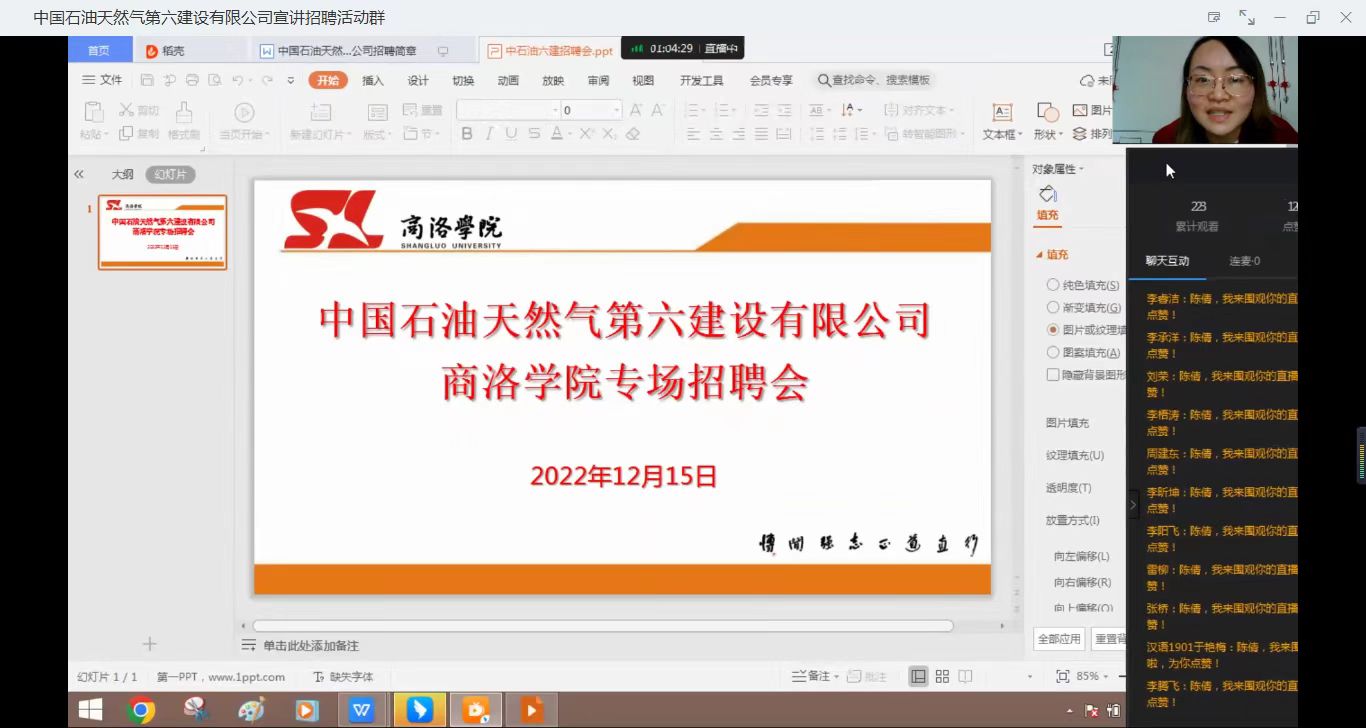Enable the 隐藏背景图形 checkbox
Screen dimensions: 1366x728
pyautogui.click(x=1053, y=375)
